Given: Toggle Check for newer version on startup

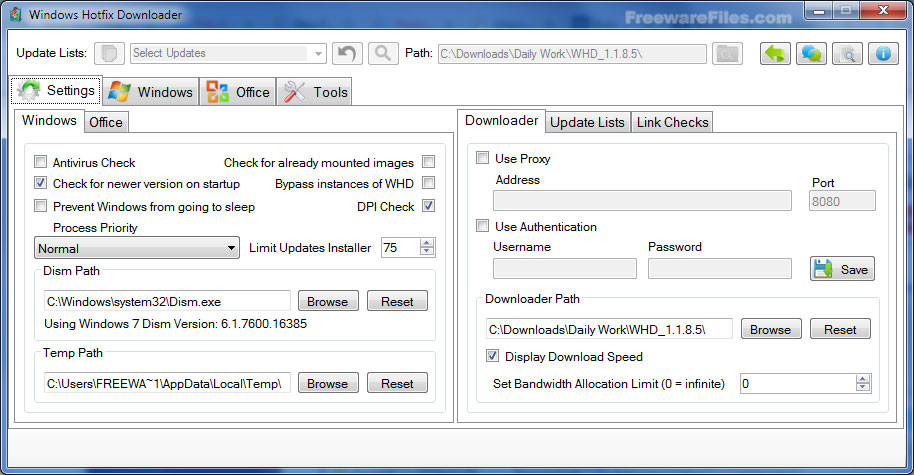Looking at the screenshot, I should tap(40, 183).
